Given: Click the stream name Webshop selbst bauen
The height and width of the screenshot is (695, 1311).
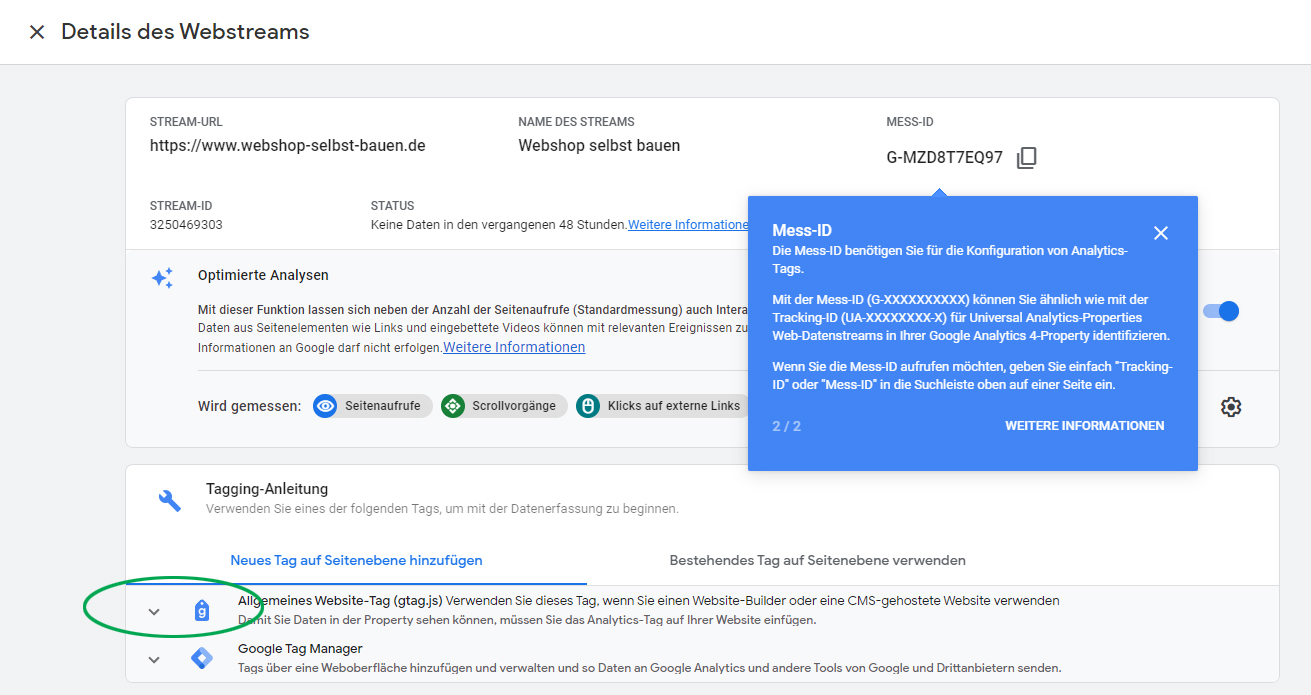Looking at the screenshot, I should click(x=599, y=145).
